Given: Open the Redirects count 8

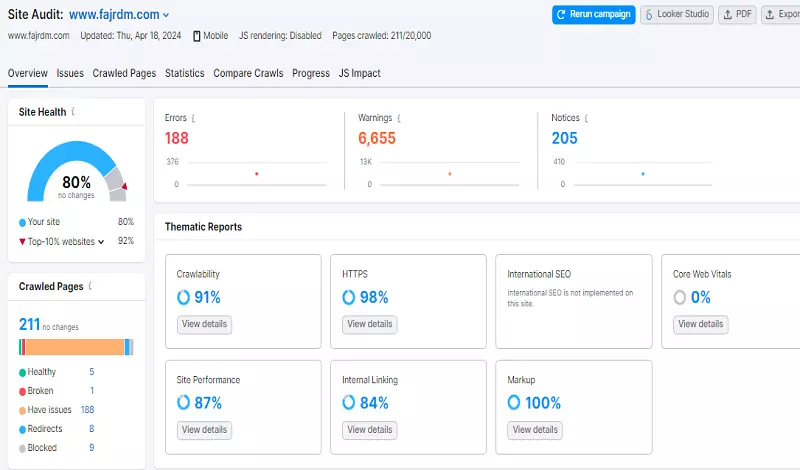Looking at the screenshot, I should pyautogui.click(x=92, y=429).
